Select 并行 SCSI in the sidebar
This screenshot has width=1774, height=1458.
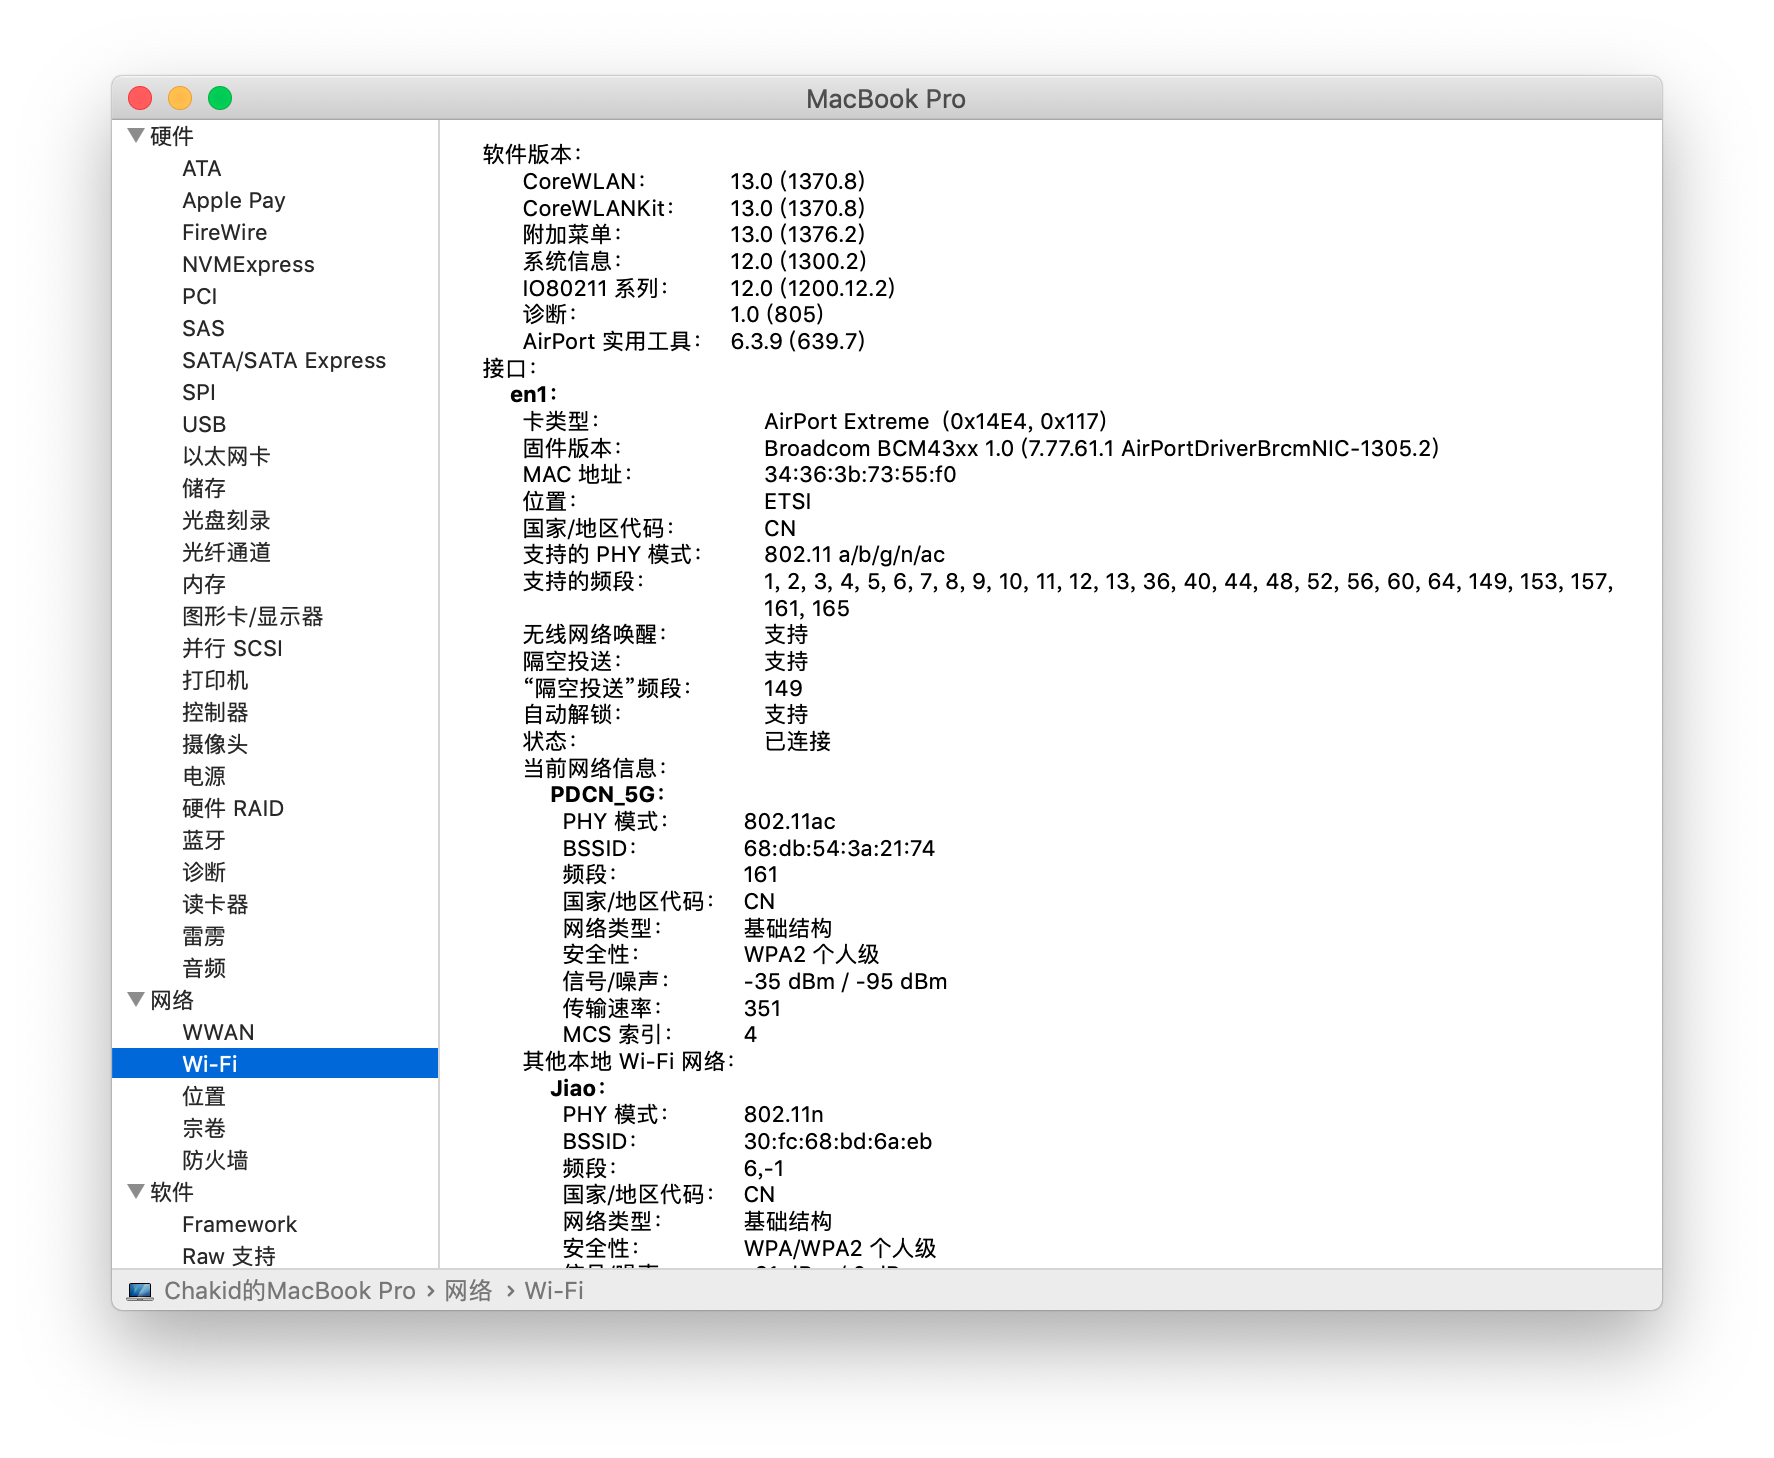(x=232, y=648)
